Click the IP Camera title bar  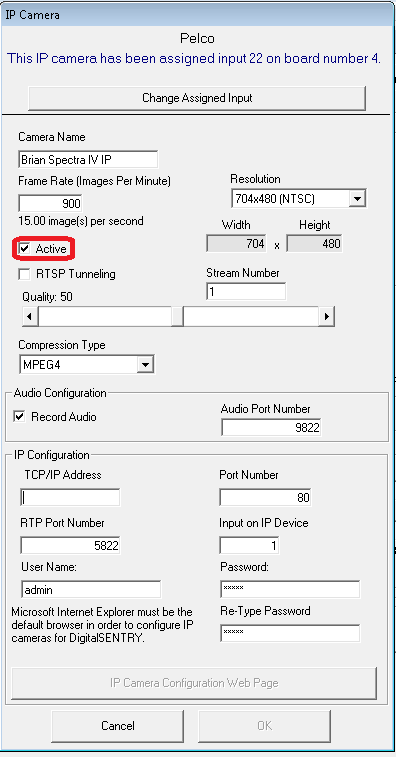point(198,15)
